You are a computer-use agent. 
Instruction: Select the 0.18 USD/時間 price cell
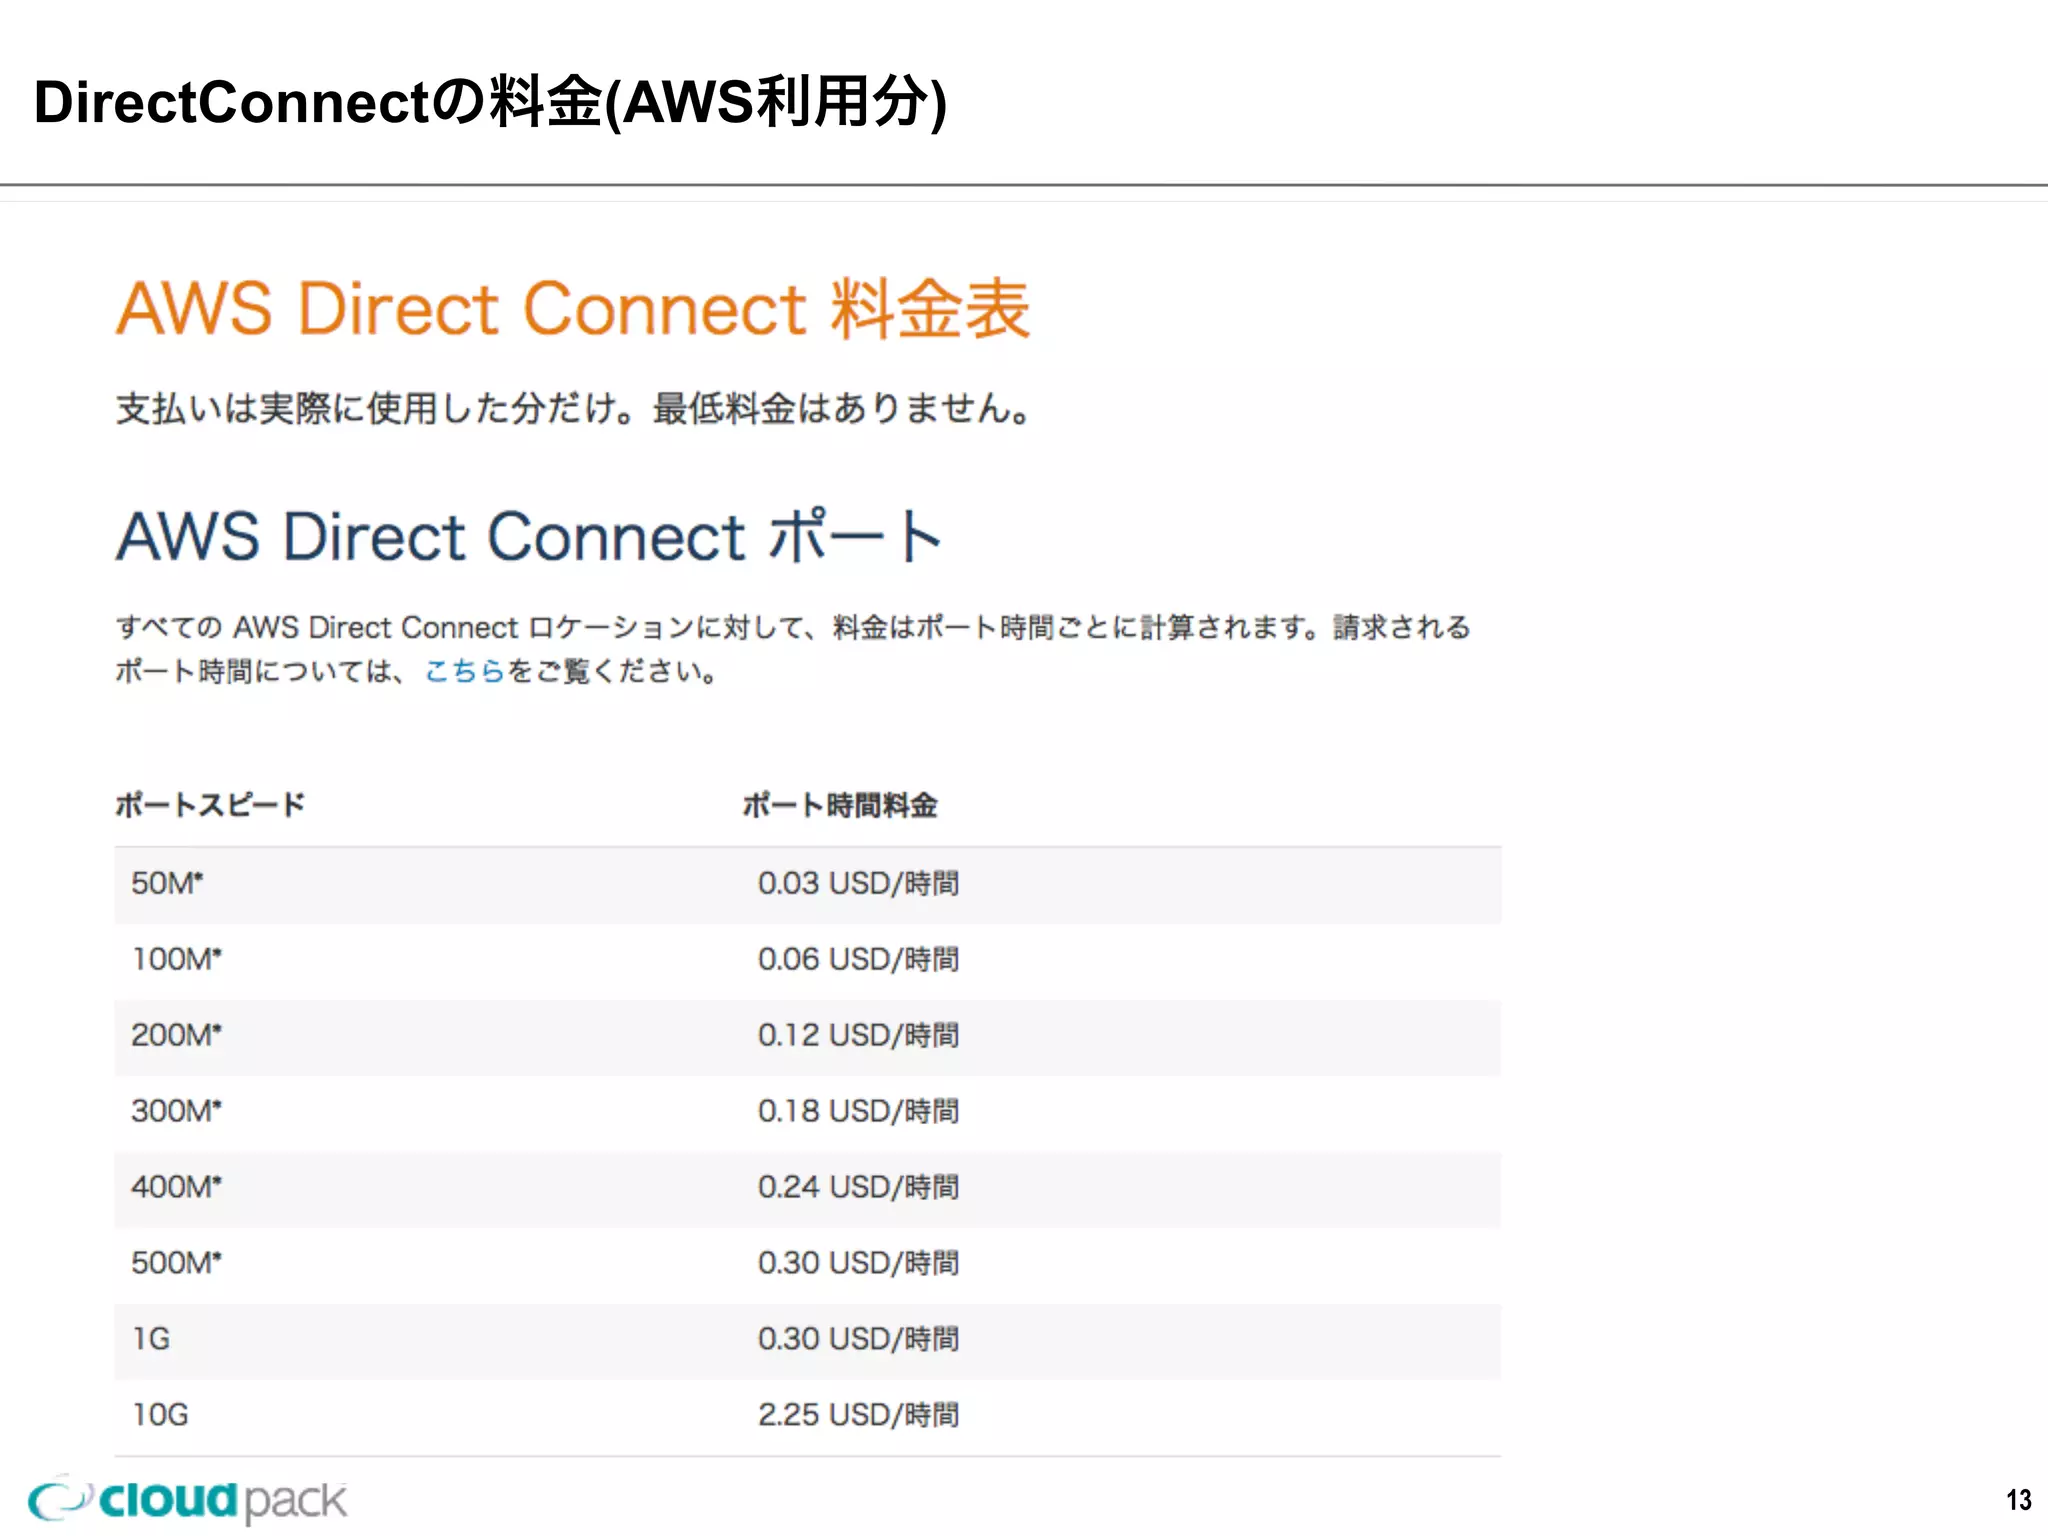point(858,1111)
